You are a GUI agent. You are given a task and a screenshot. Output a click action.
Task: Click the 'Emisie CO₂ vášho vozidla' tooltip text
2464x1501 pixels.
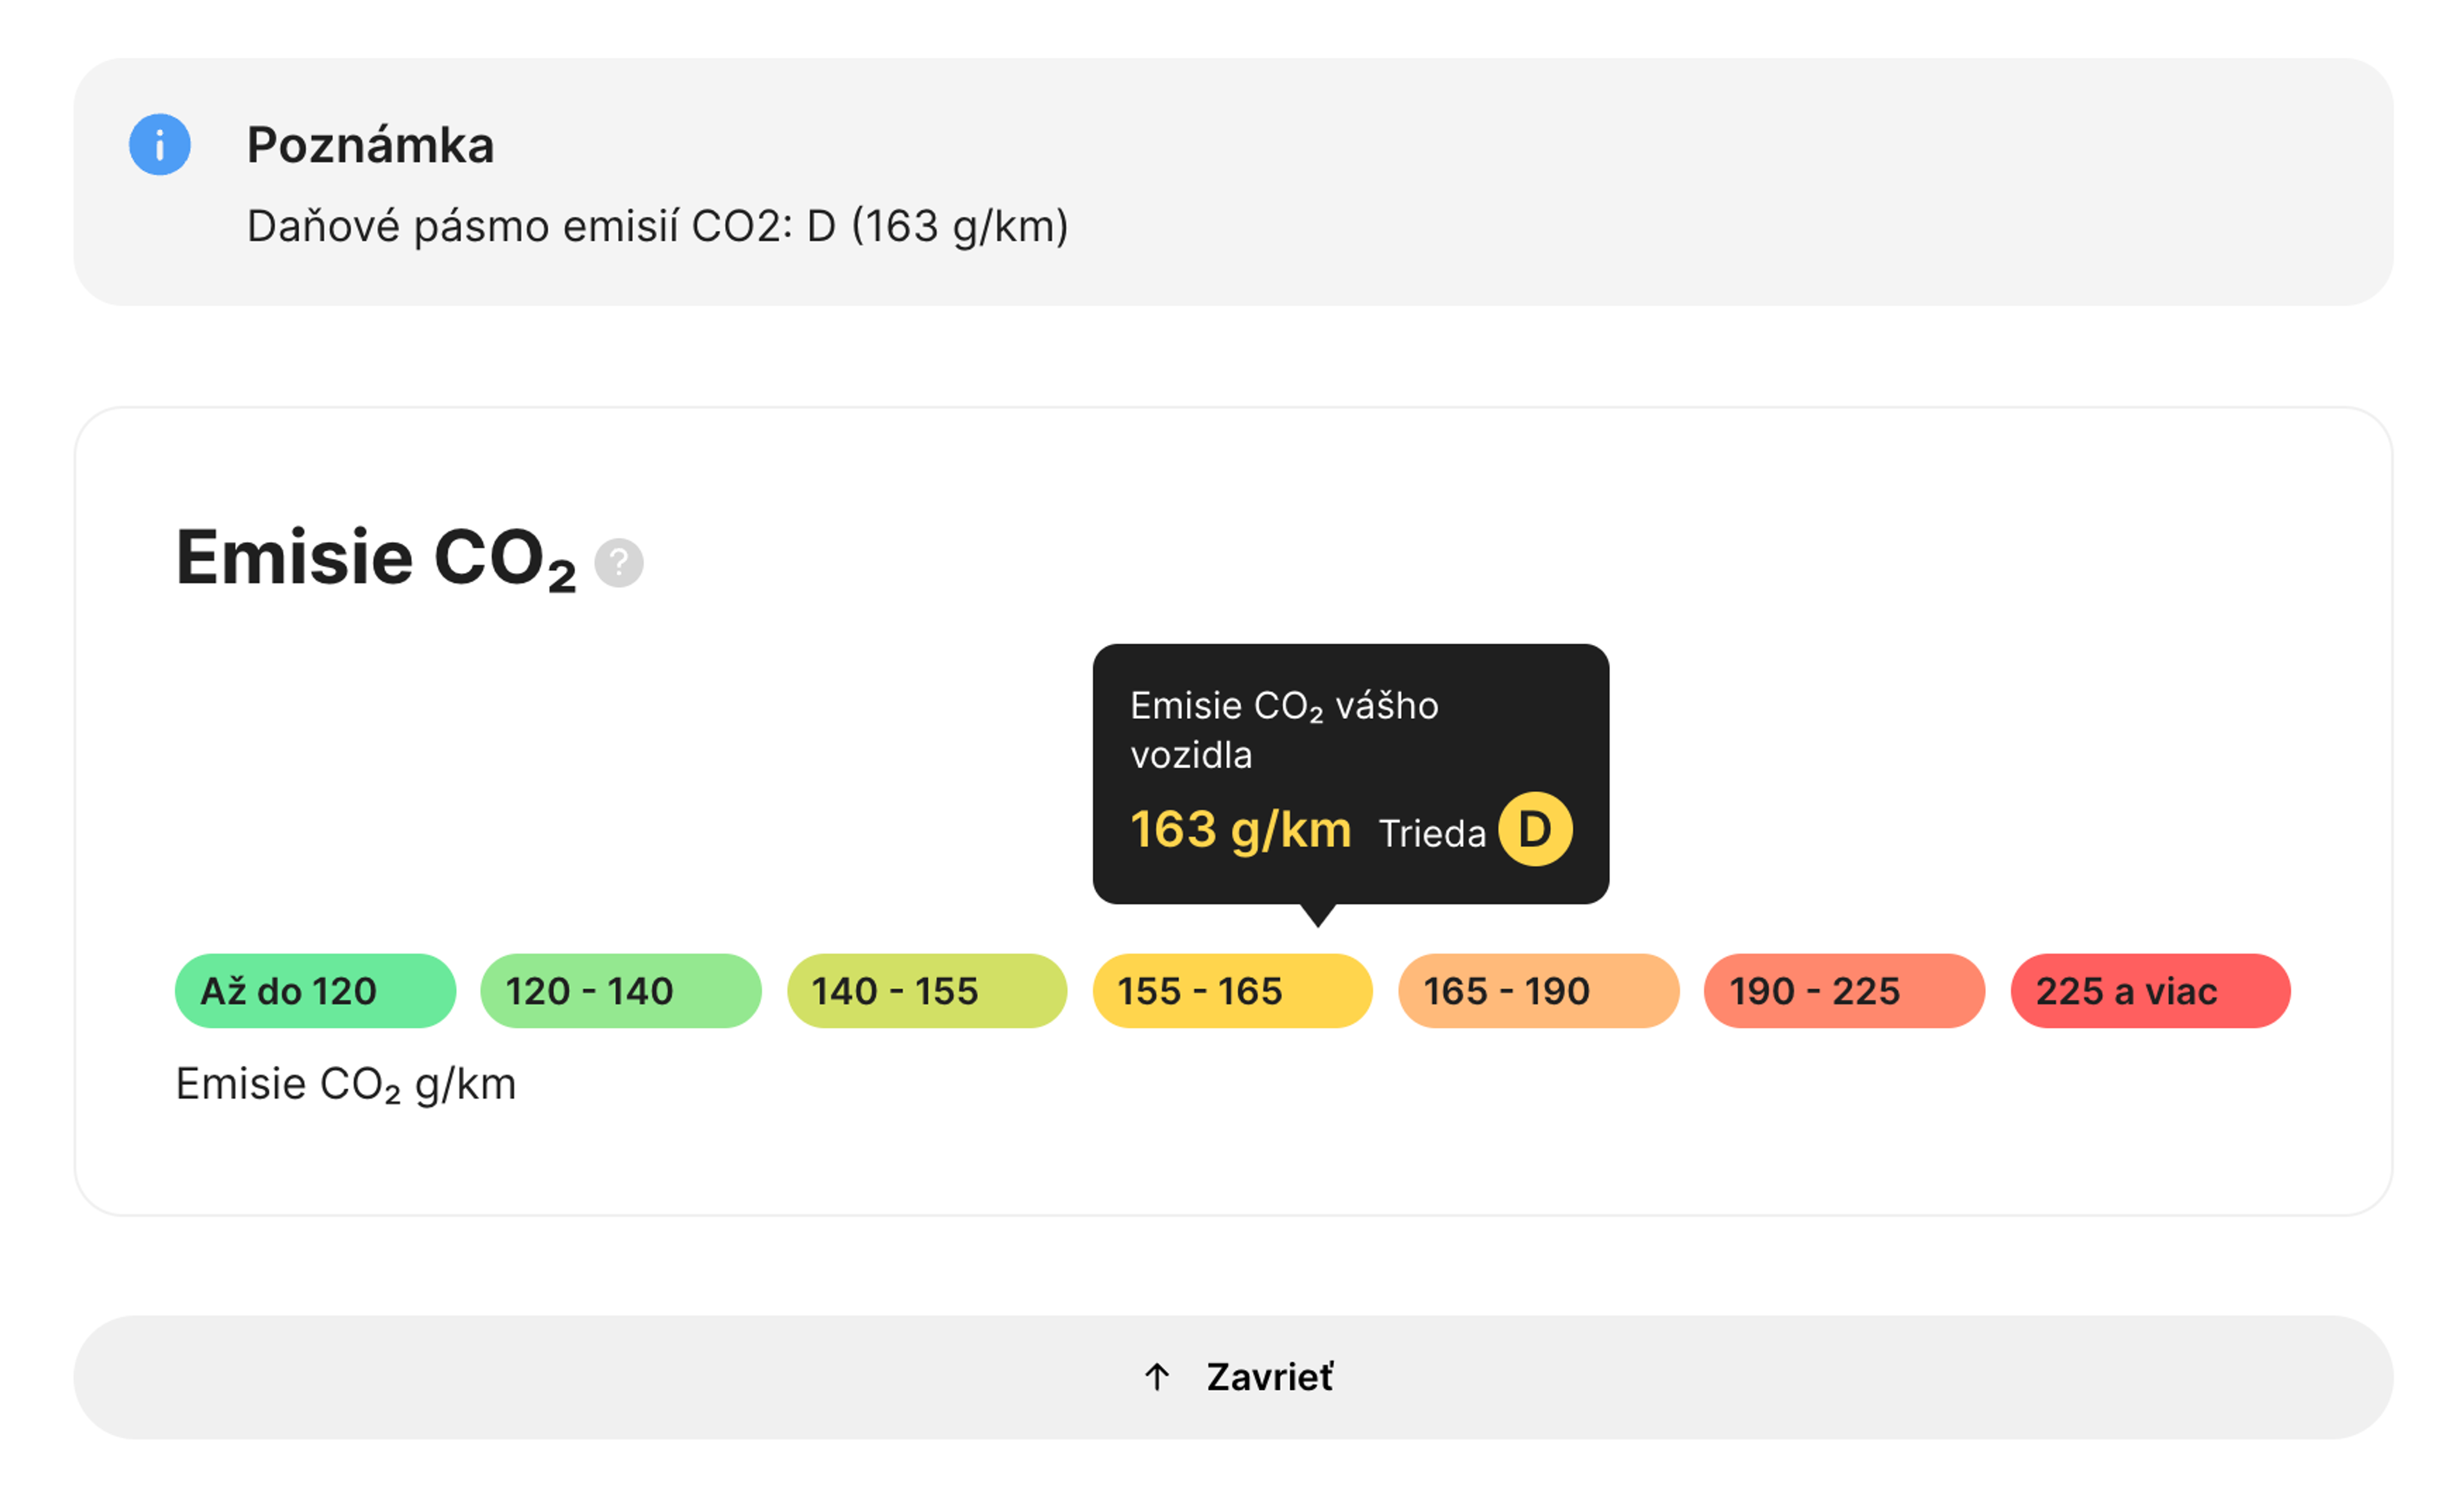pyautogui.click(x=1285, y=730)
